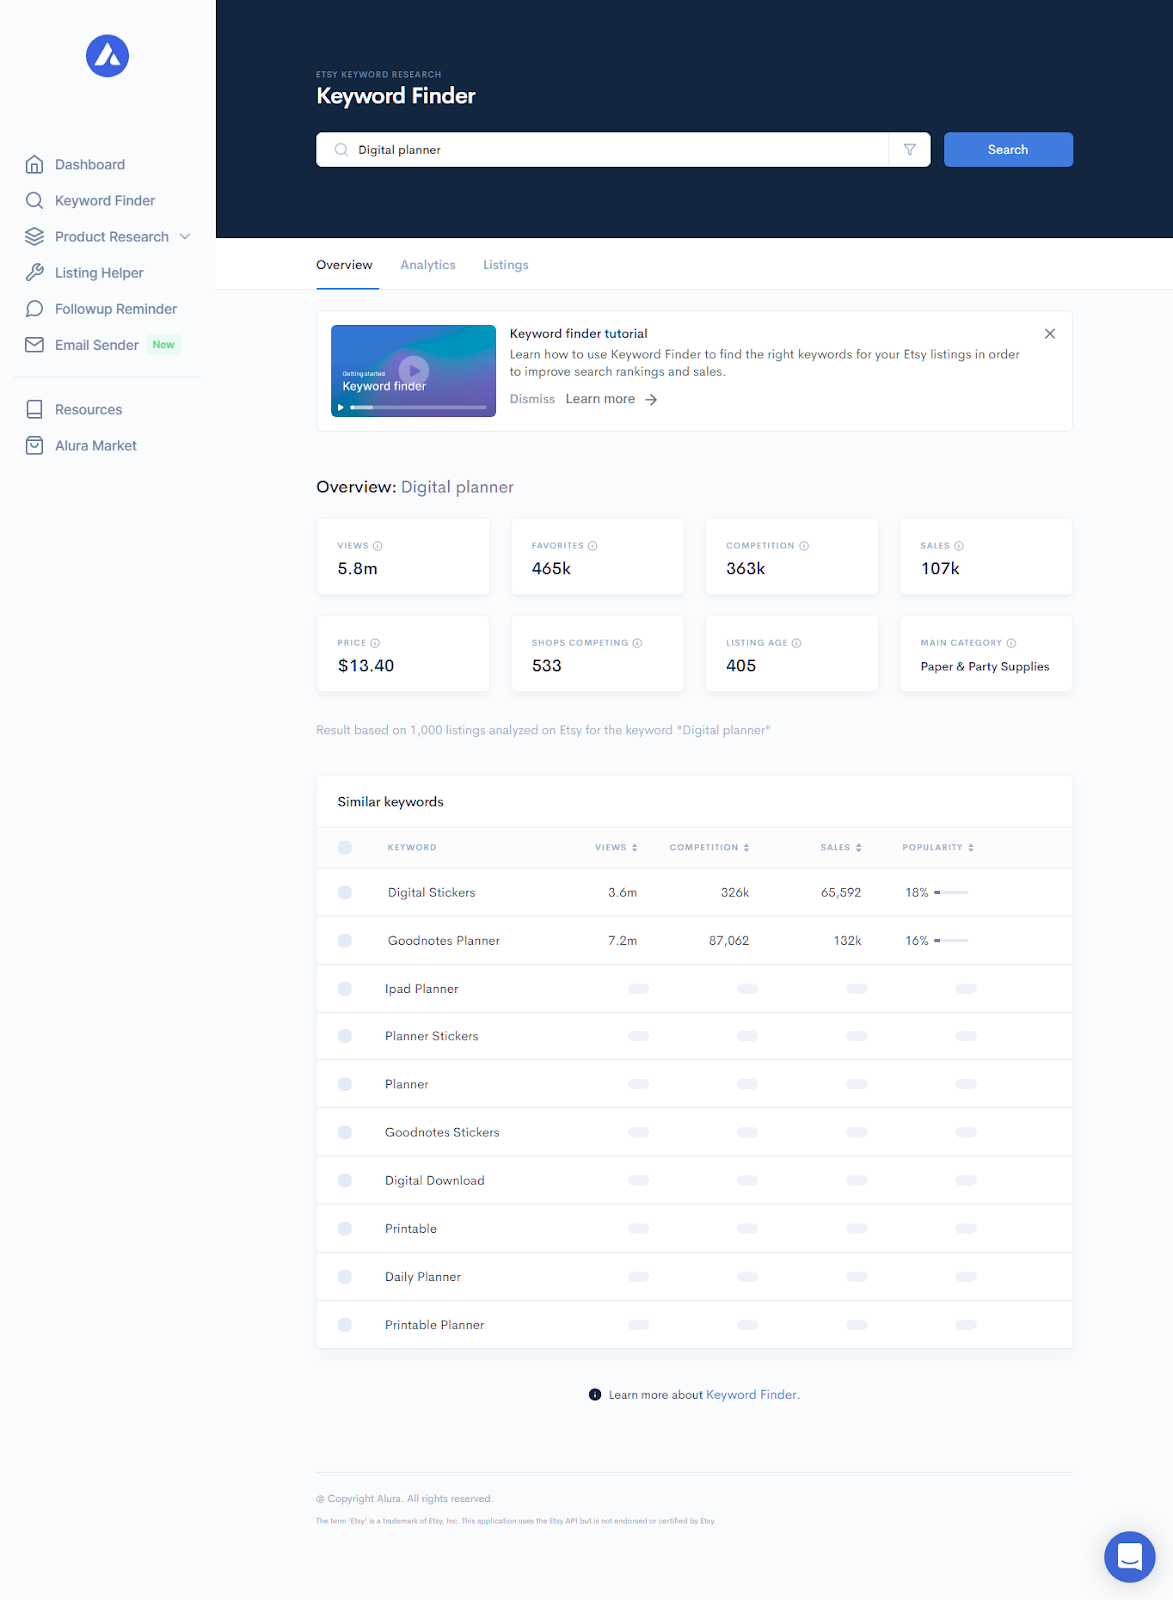Click the Keyword Finder link below the table
The width and height of the screenshot is (1173, 1600).
pos(752,1395)
